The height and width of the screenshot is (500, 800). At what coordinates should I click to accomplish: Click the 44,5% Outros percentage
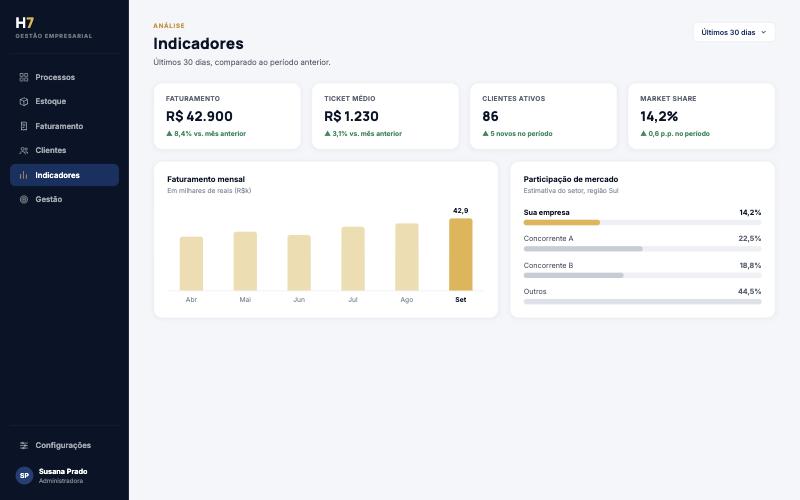(749, 291)
